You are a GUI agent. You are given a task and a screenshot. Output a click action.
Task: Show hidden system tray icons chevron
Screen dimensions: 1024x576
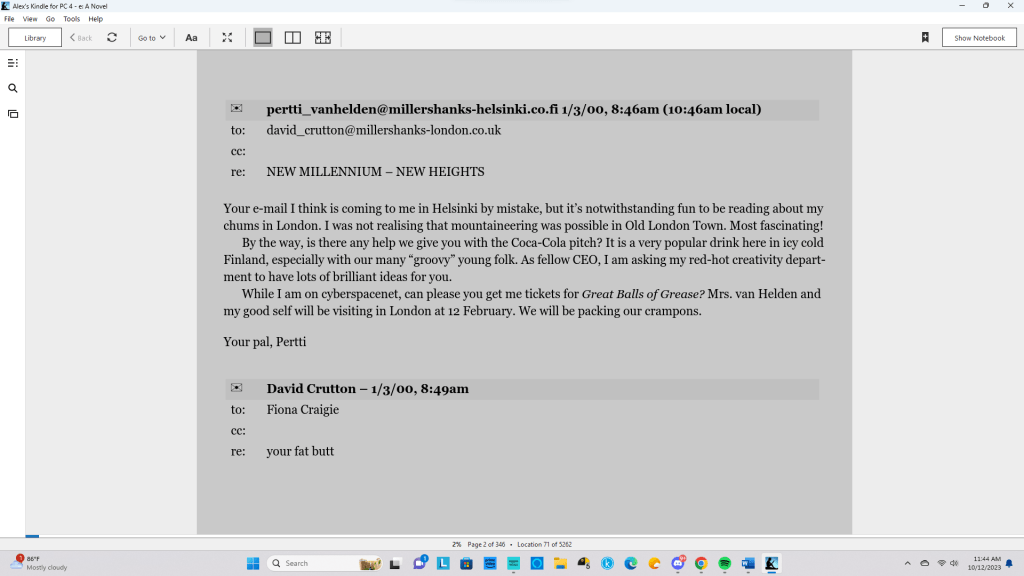[x=908, y=563]
